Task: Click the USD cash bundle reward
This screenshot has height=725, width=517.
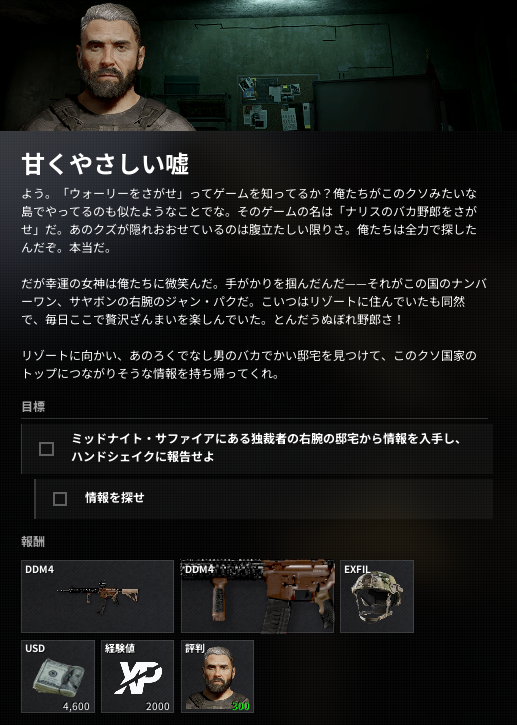Action: click(x=58, y=676)
